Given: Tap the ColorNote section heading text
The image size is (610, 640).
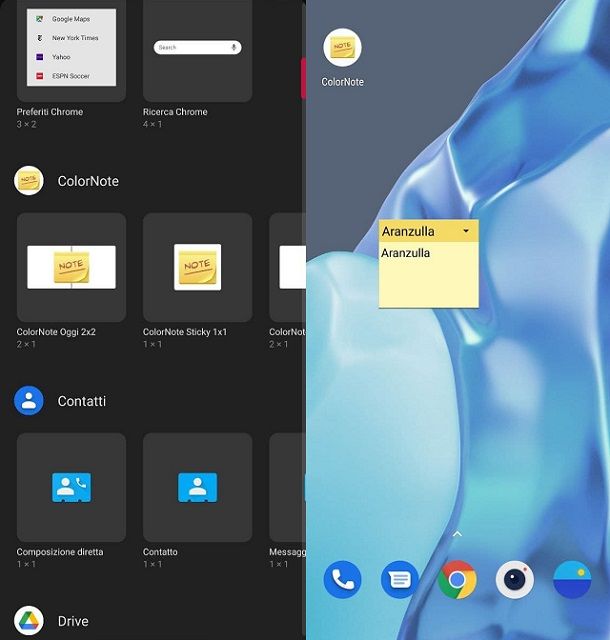Looking at the screenshot, I should 88,181.
